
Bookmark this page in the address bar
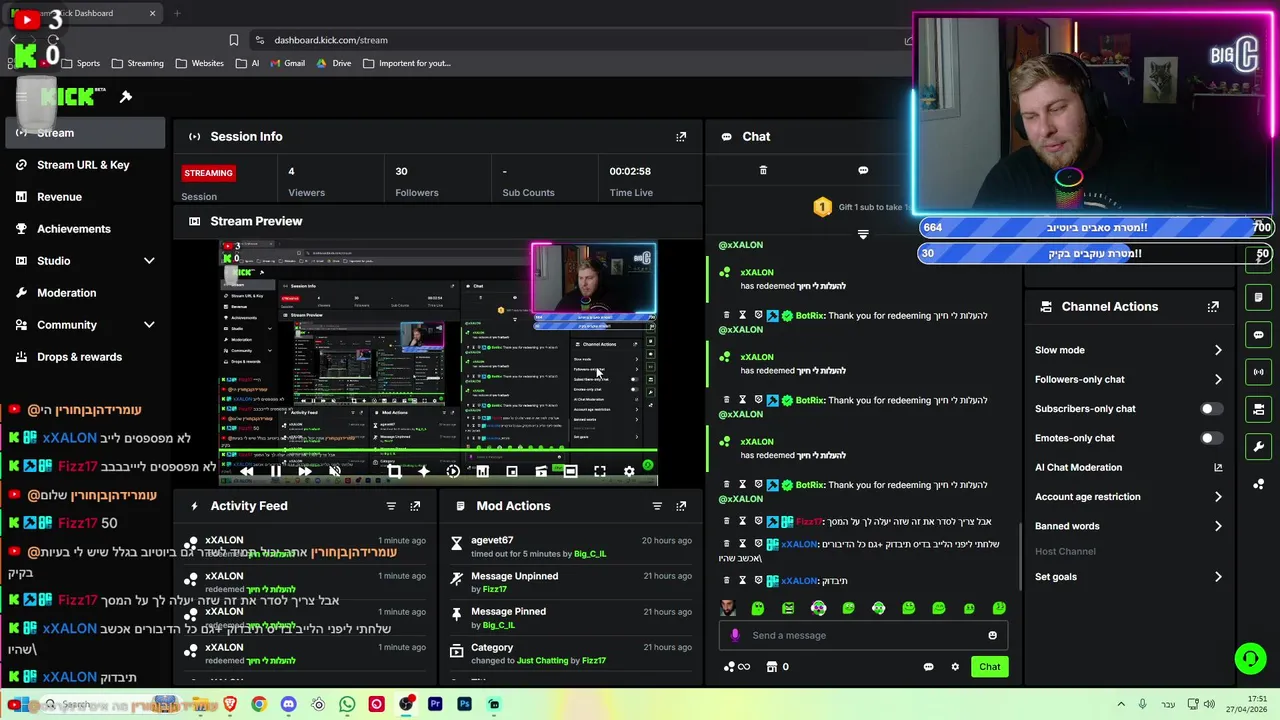(x=233, y=40)
